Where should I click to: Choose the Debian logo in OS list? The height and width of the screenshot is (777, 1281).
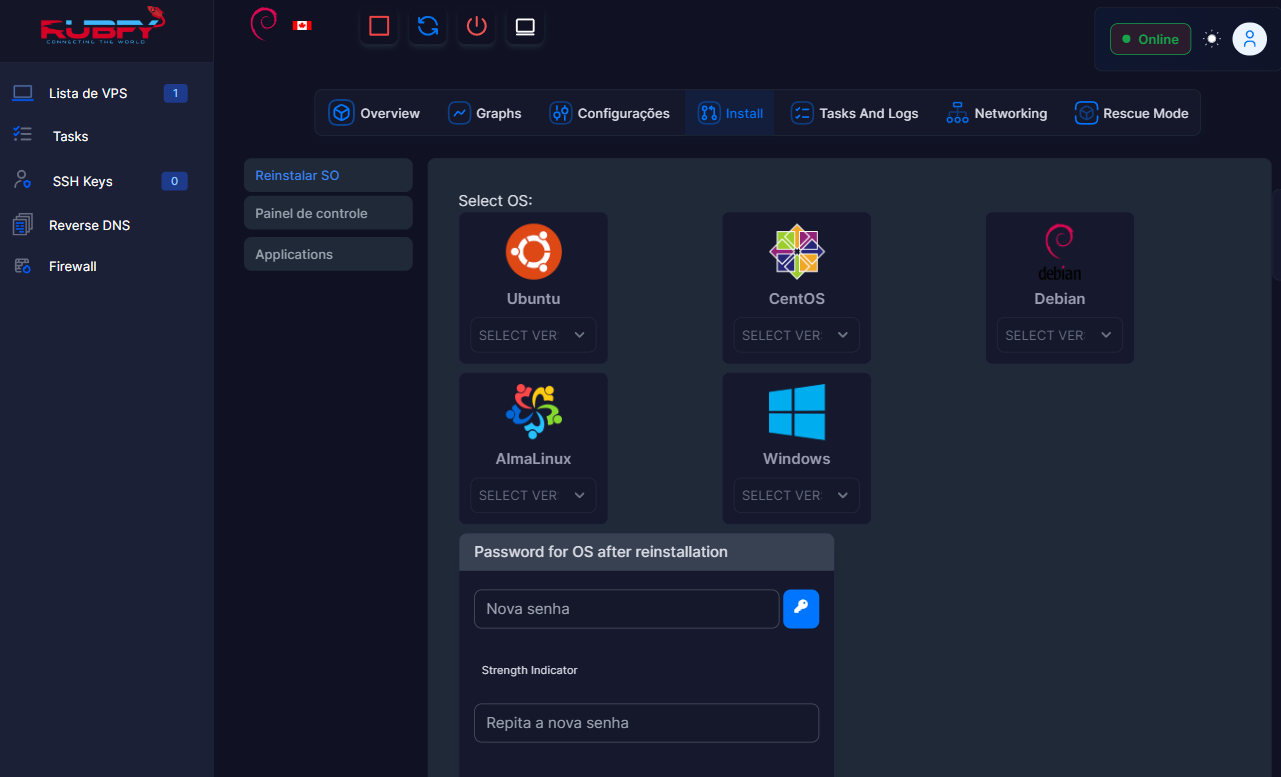coord(1059,252)
